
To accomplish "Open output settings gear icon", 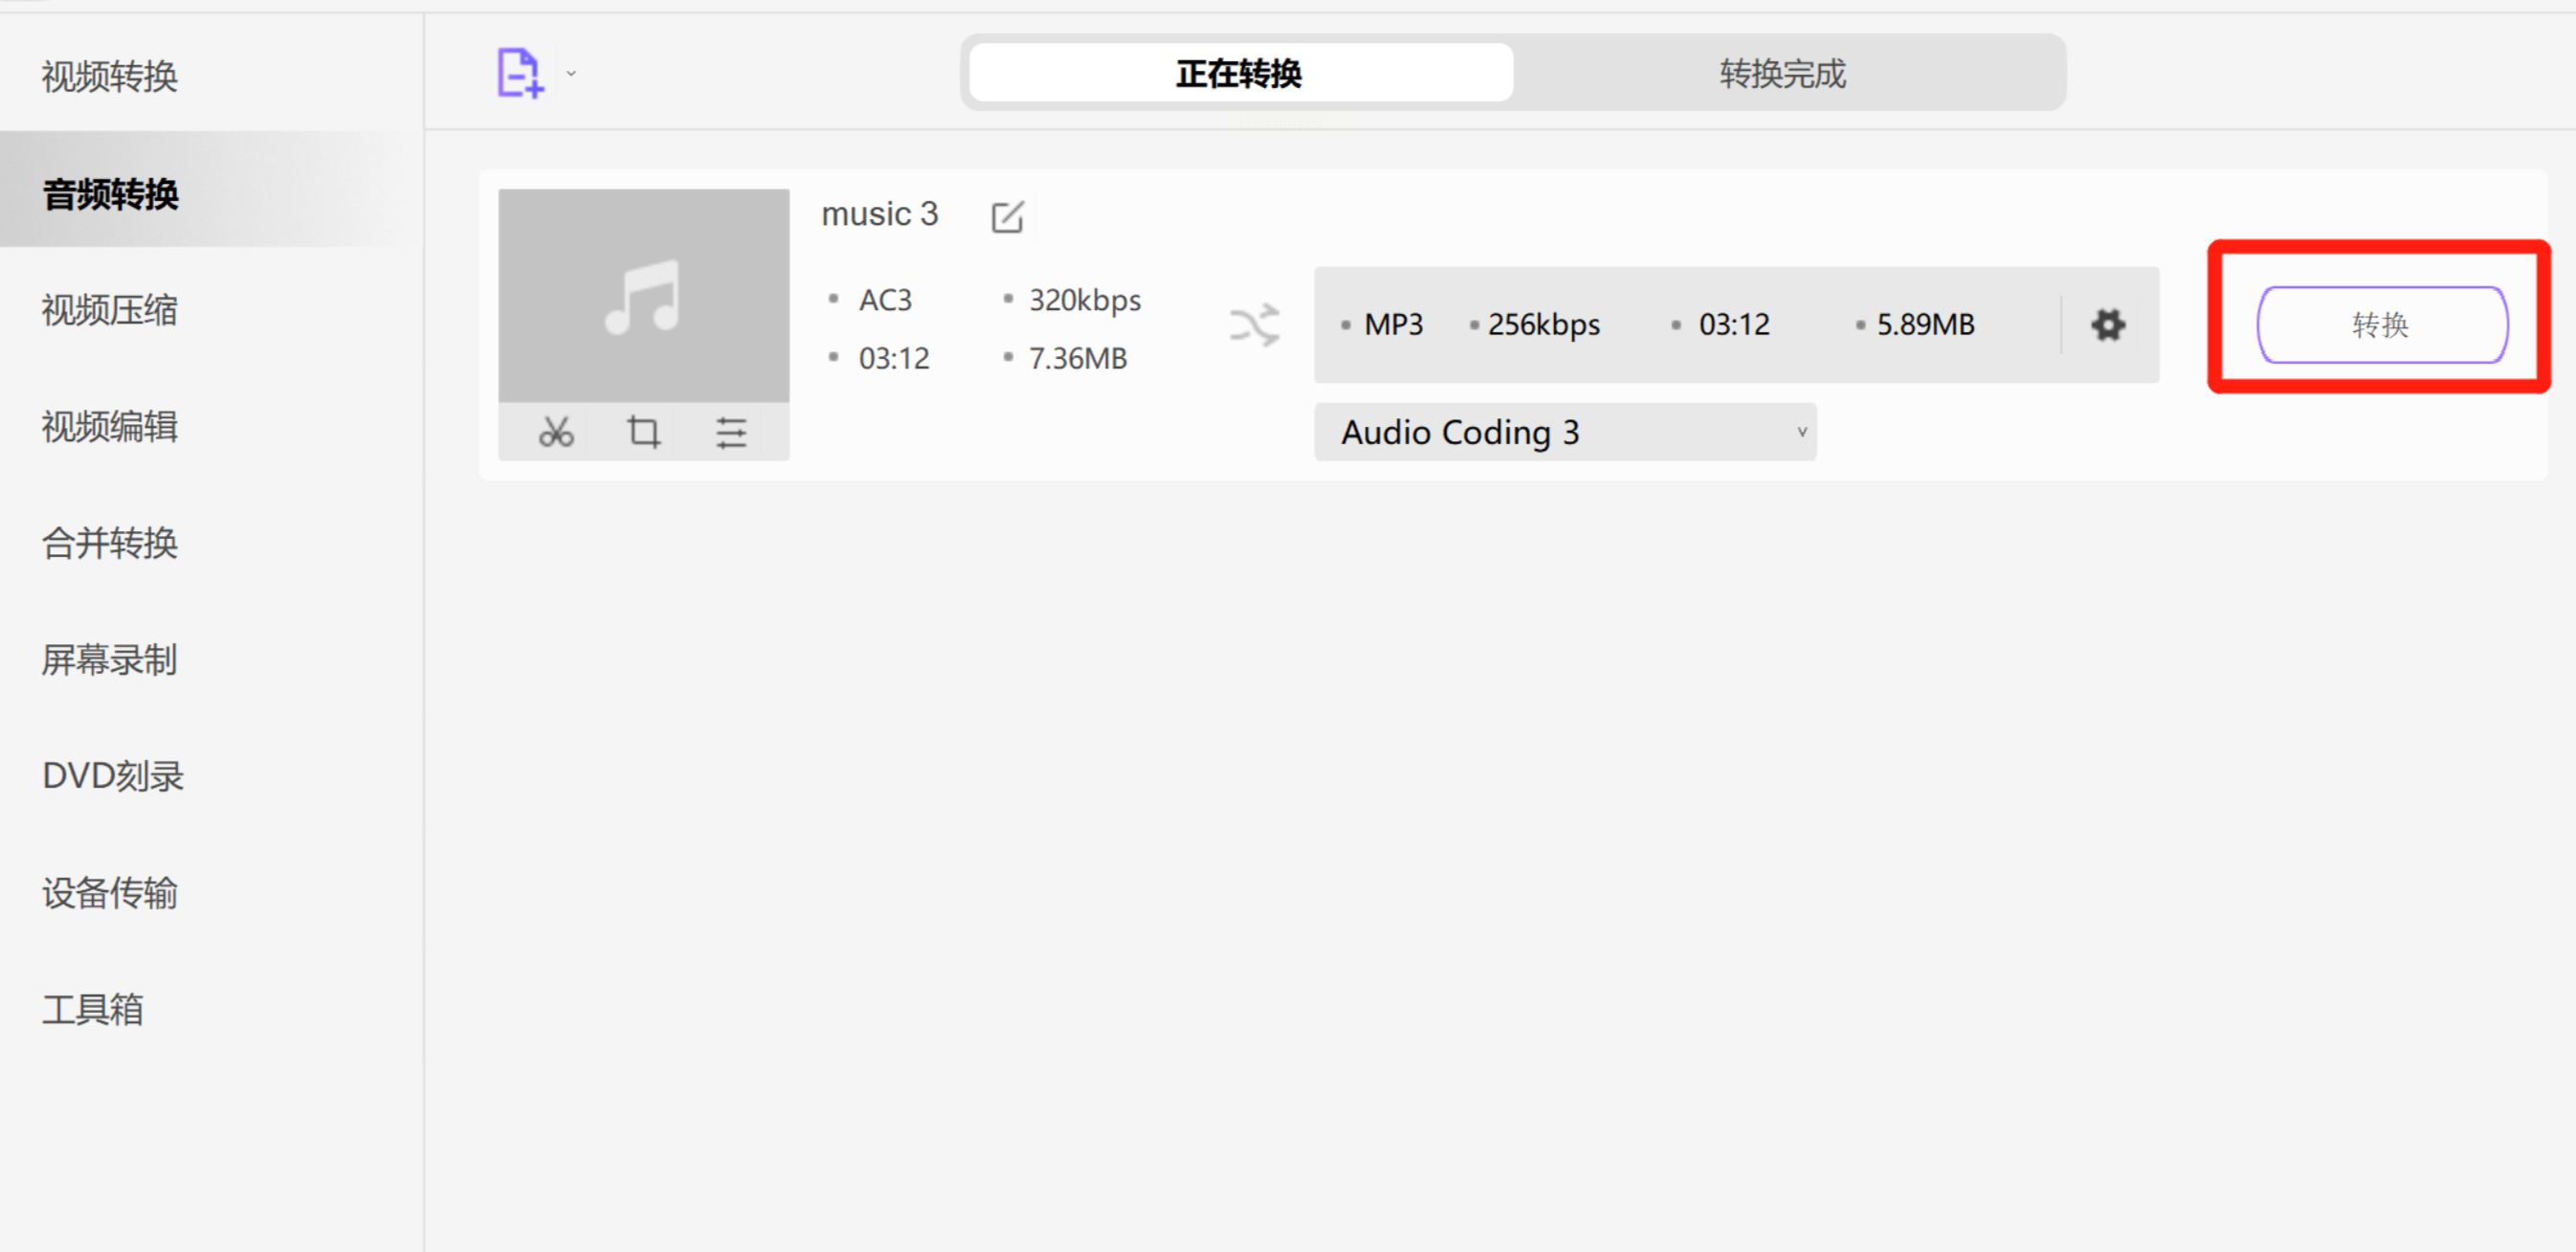I will tap(2107, 324).
